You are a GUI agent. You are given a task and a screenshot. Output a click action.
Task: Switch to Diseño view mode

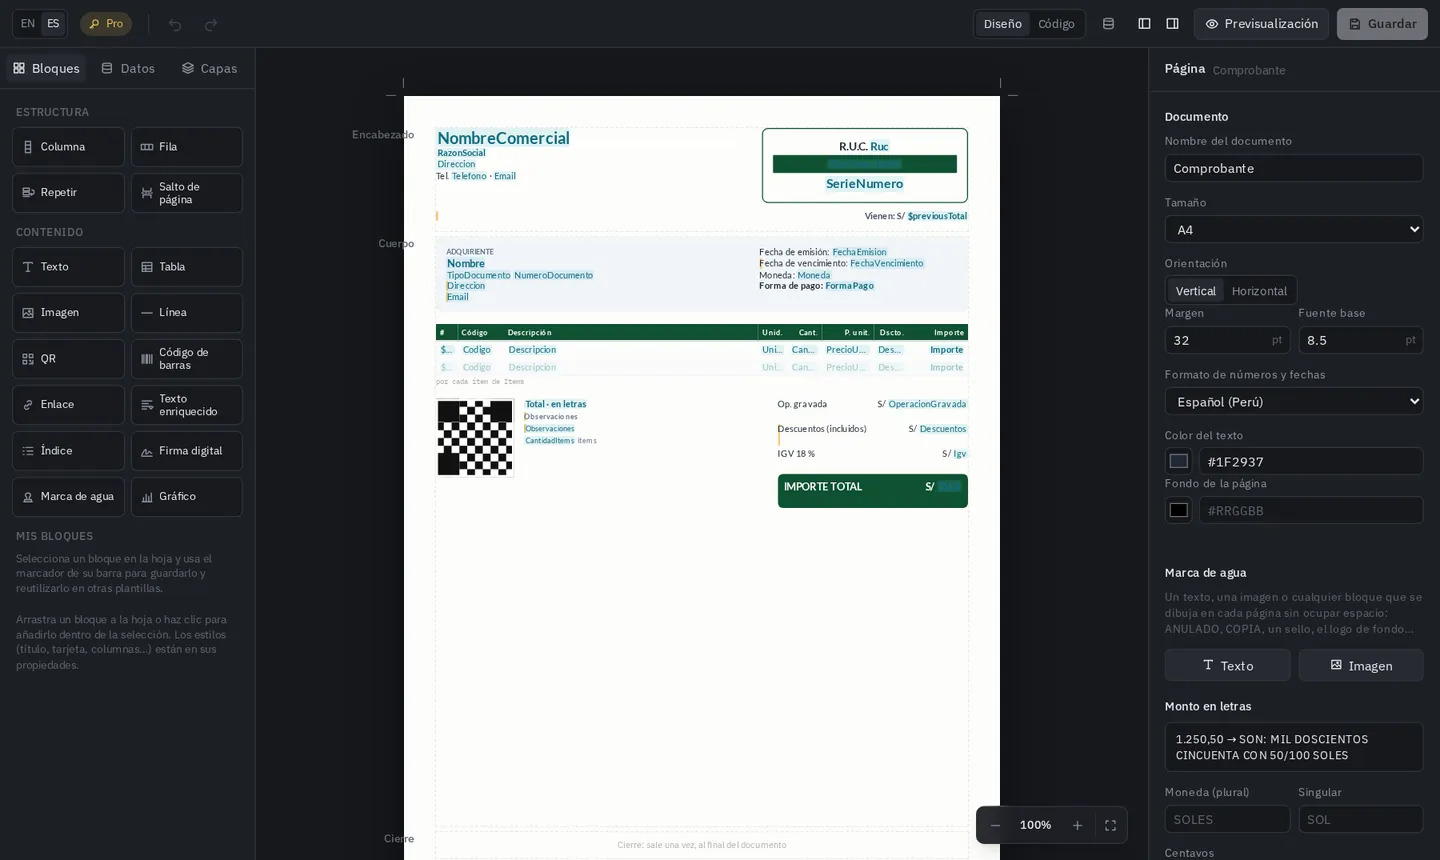pyautogui.click(x=1002, y=24)
